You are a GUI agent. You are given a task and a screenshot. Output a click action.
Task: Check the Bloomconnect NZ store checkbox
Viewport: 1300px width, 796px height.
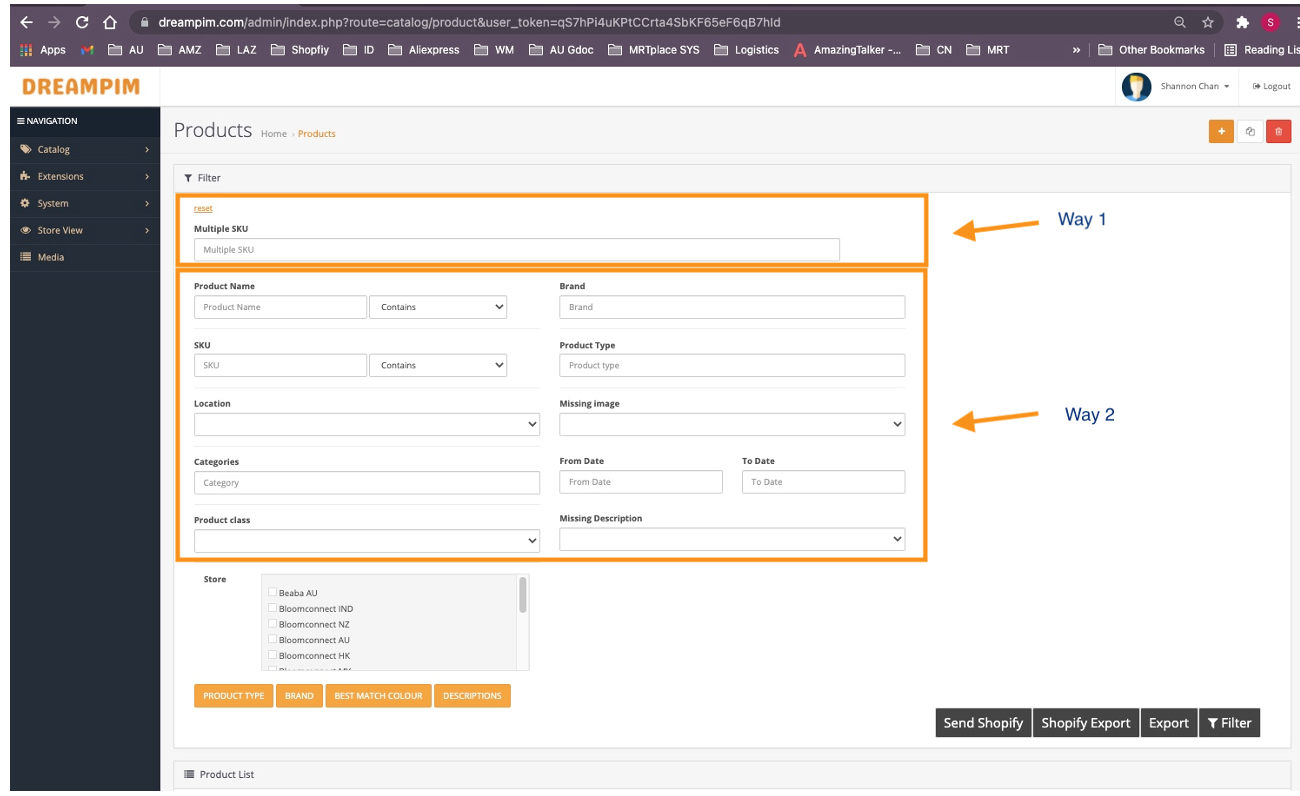click(x=272, y=624)
